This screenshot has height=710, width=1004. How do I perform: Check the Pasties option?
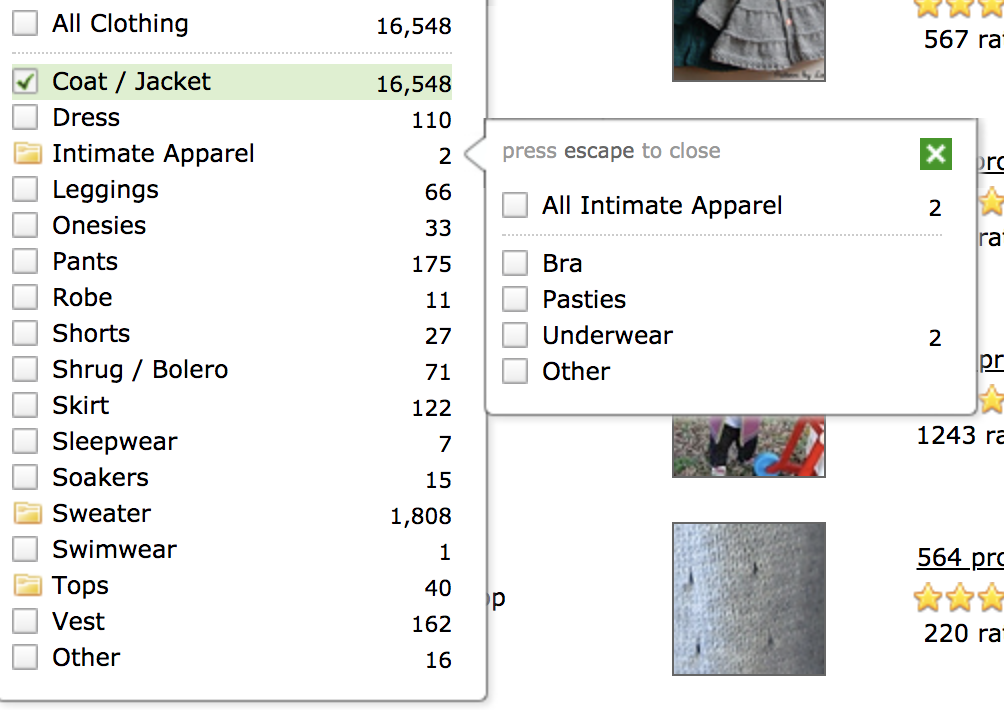point(515,299)
